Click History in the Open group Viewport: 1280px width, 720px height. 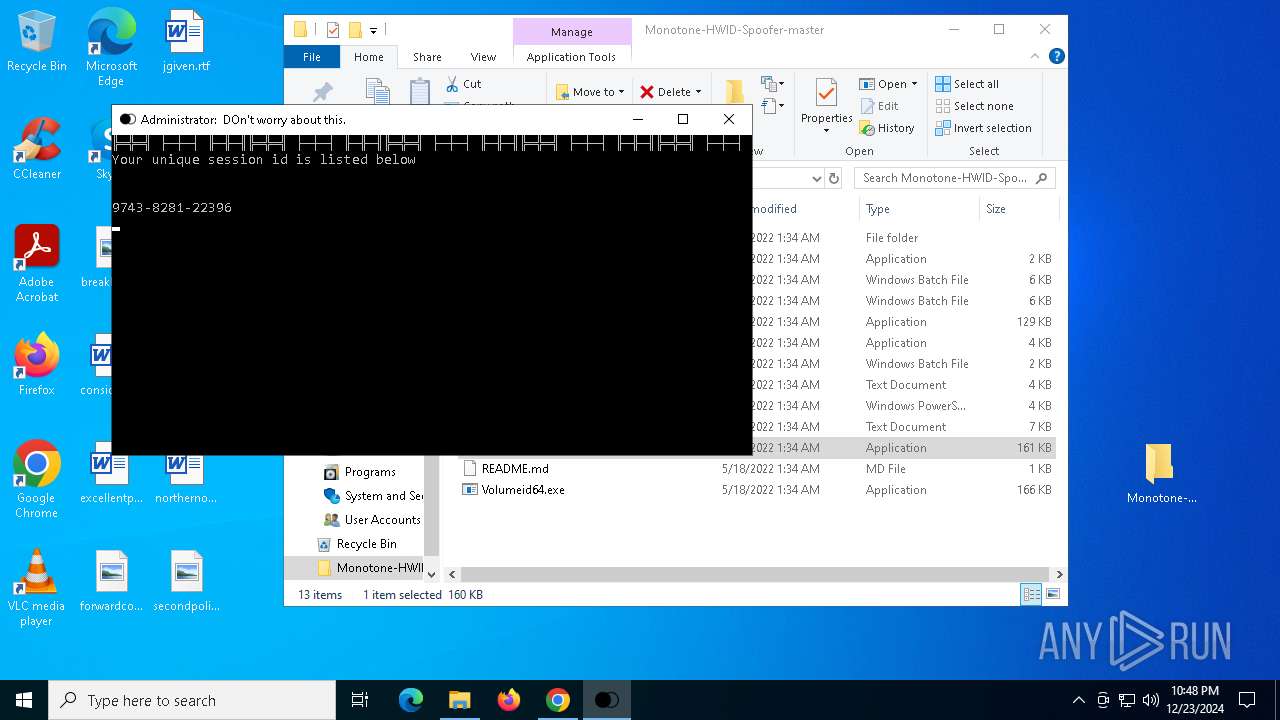coord(886,128)
